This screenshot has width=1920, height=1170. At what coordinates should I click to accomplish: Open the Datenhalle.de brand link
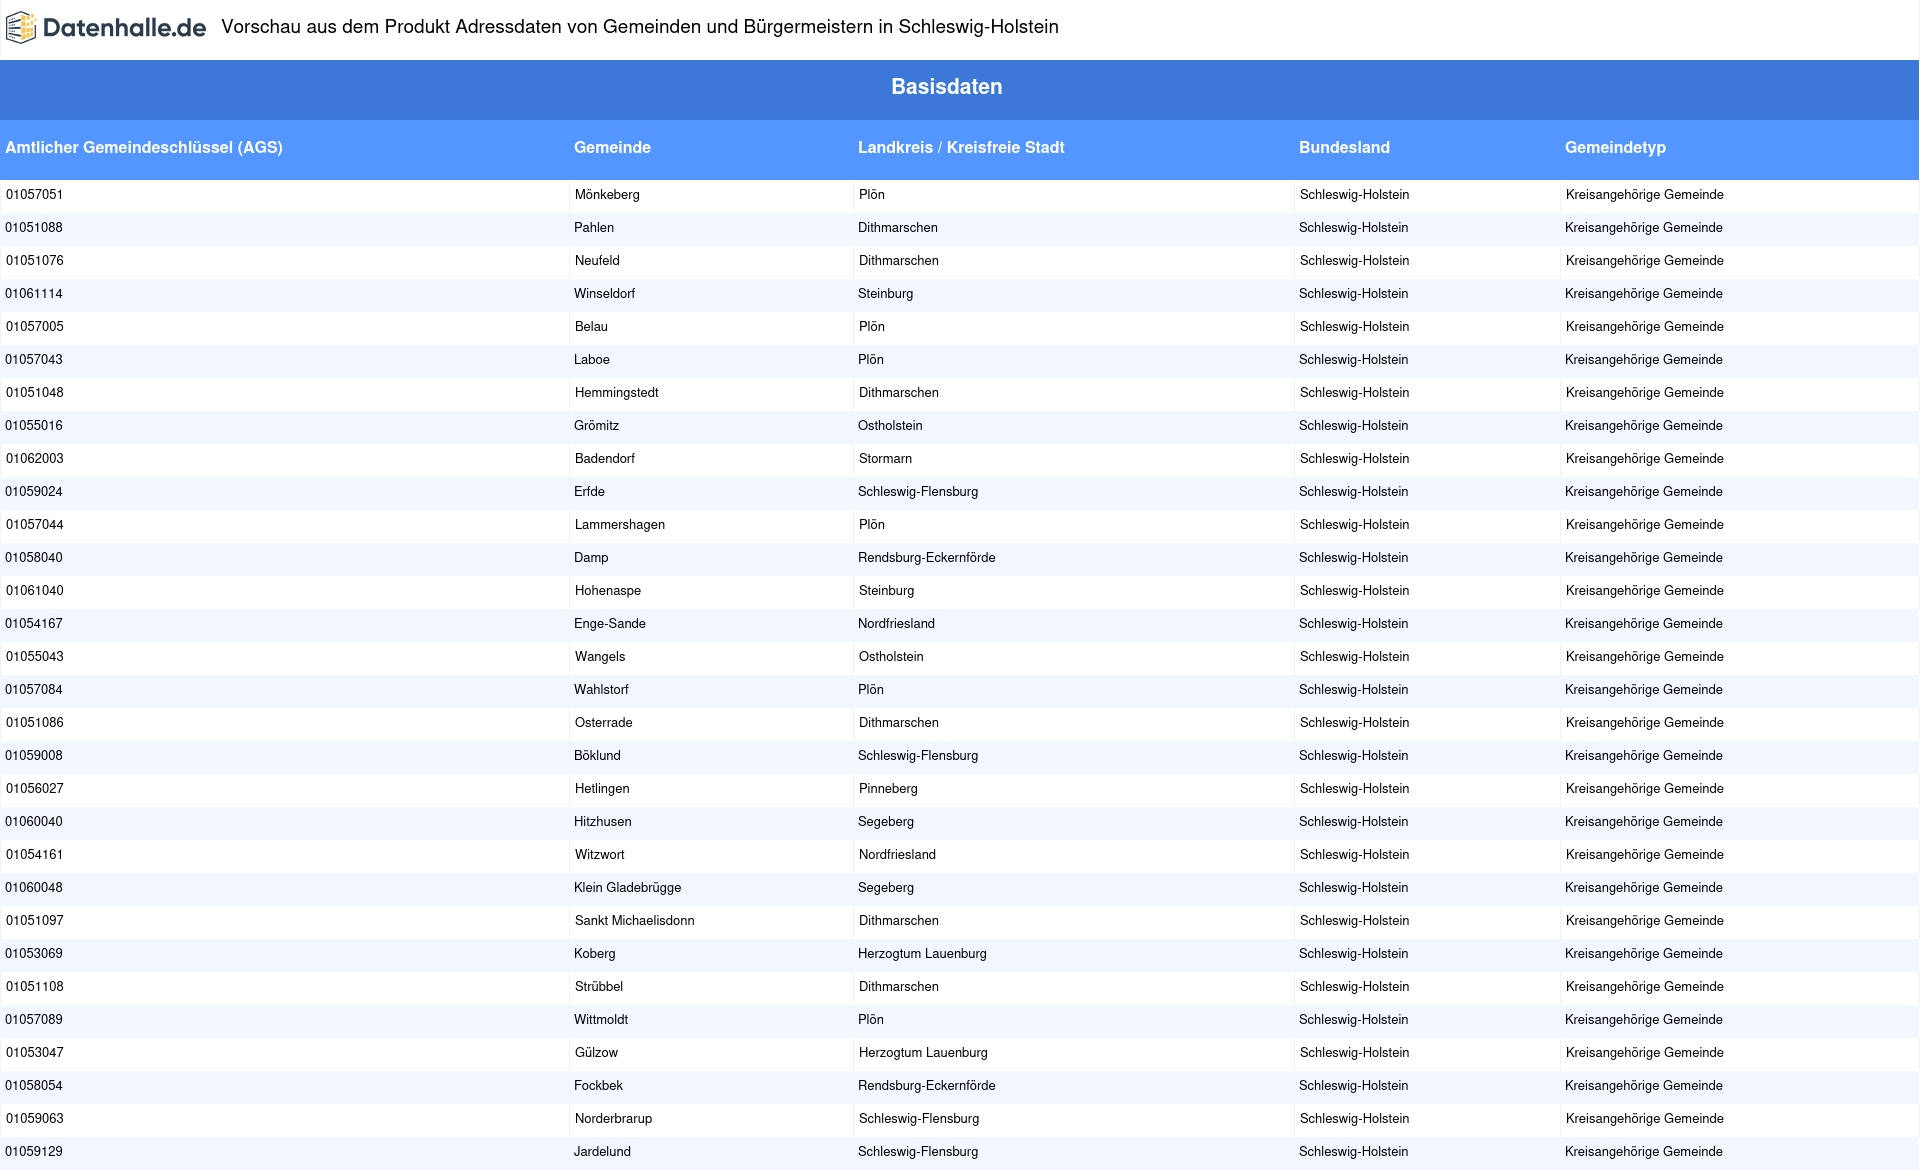click(x=105, y=28)
